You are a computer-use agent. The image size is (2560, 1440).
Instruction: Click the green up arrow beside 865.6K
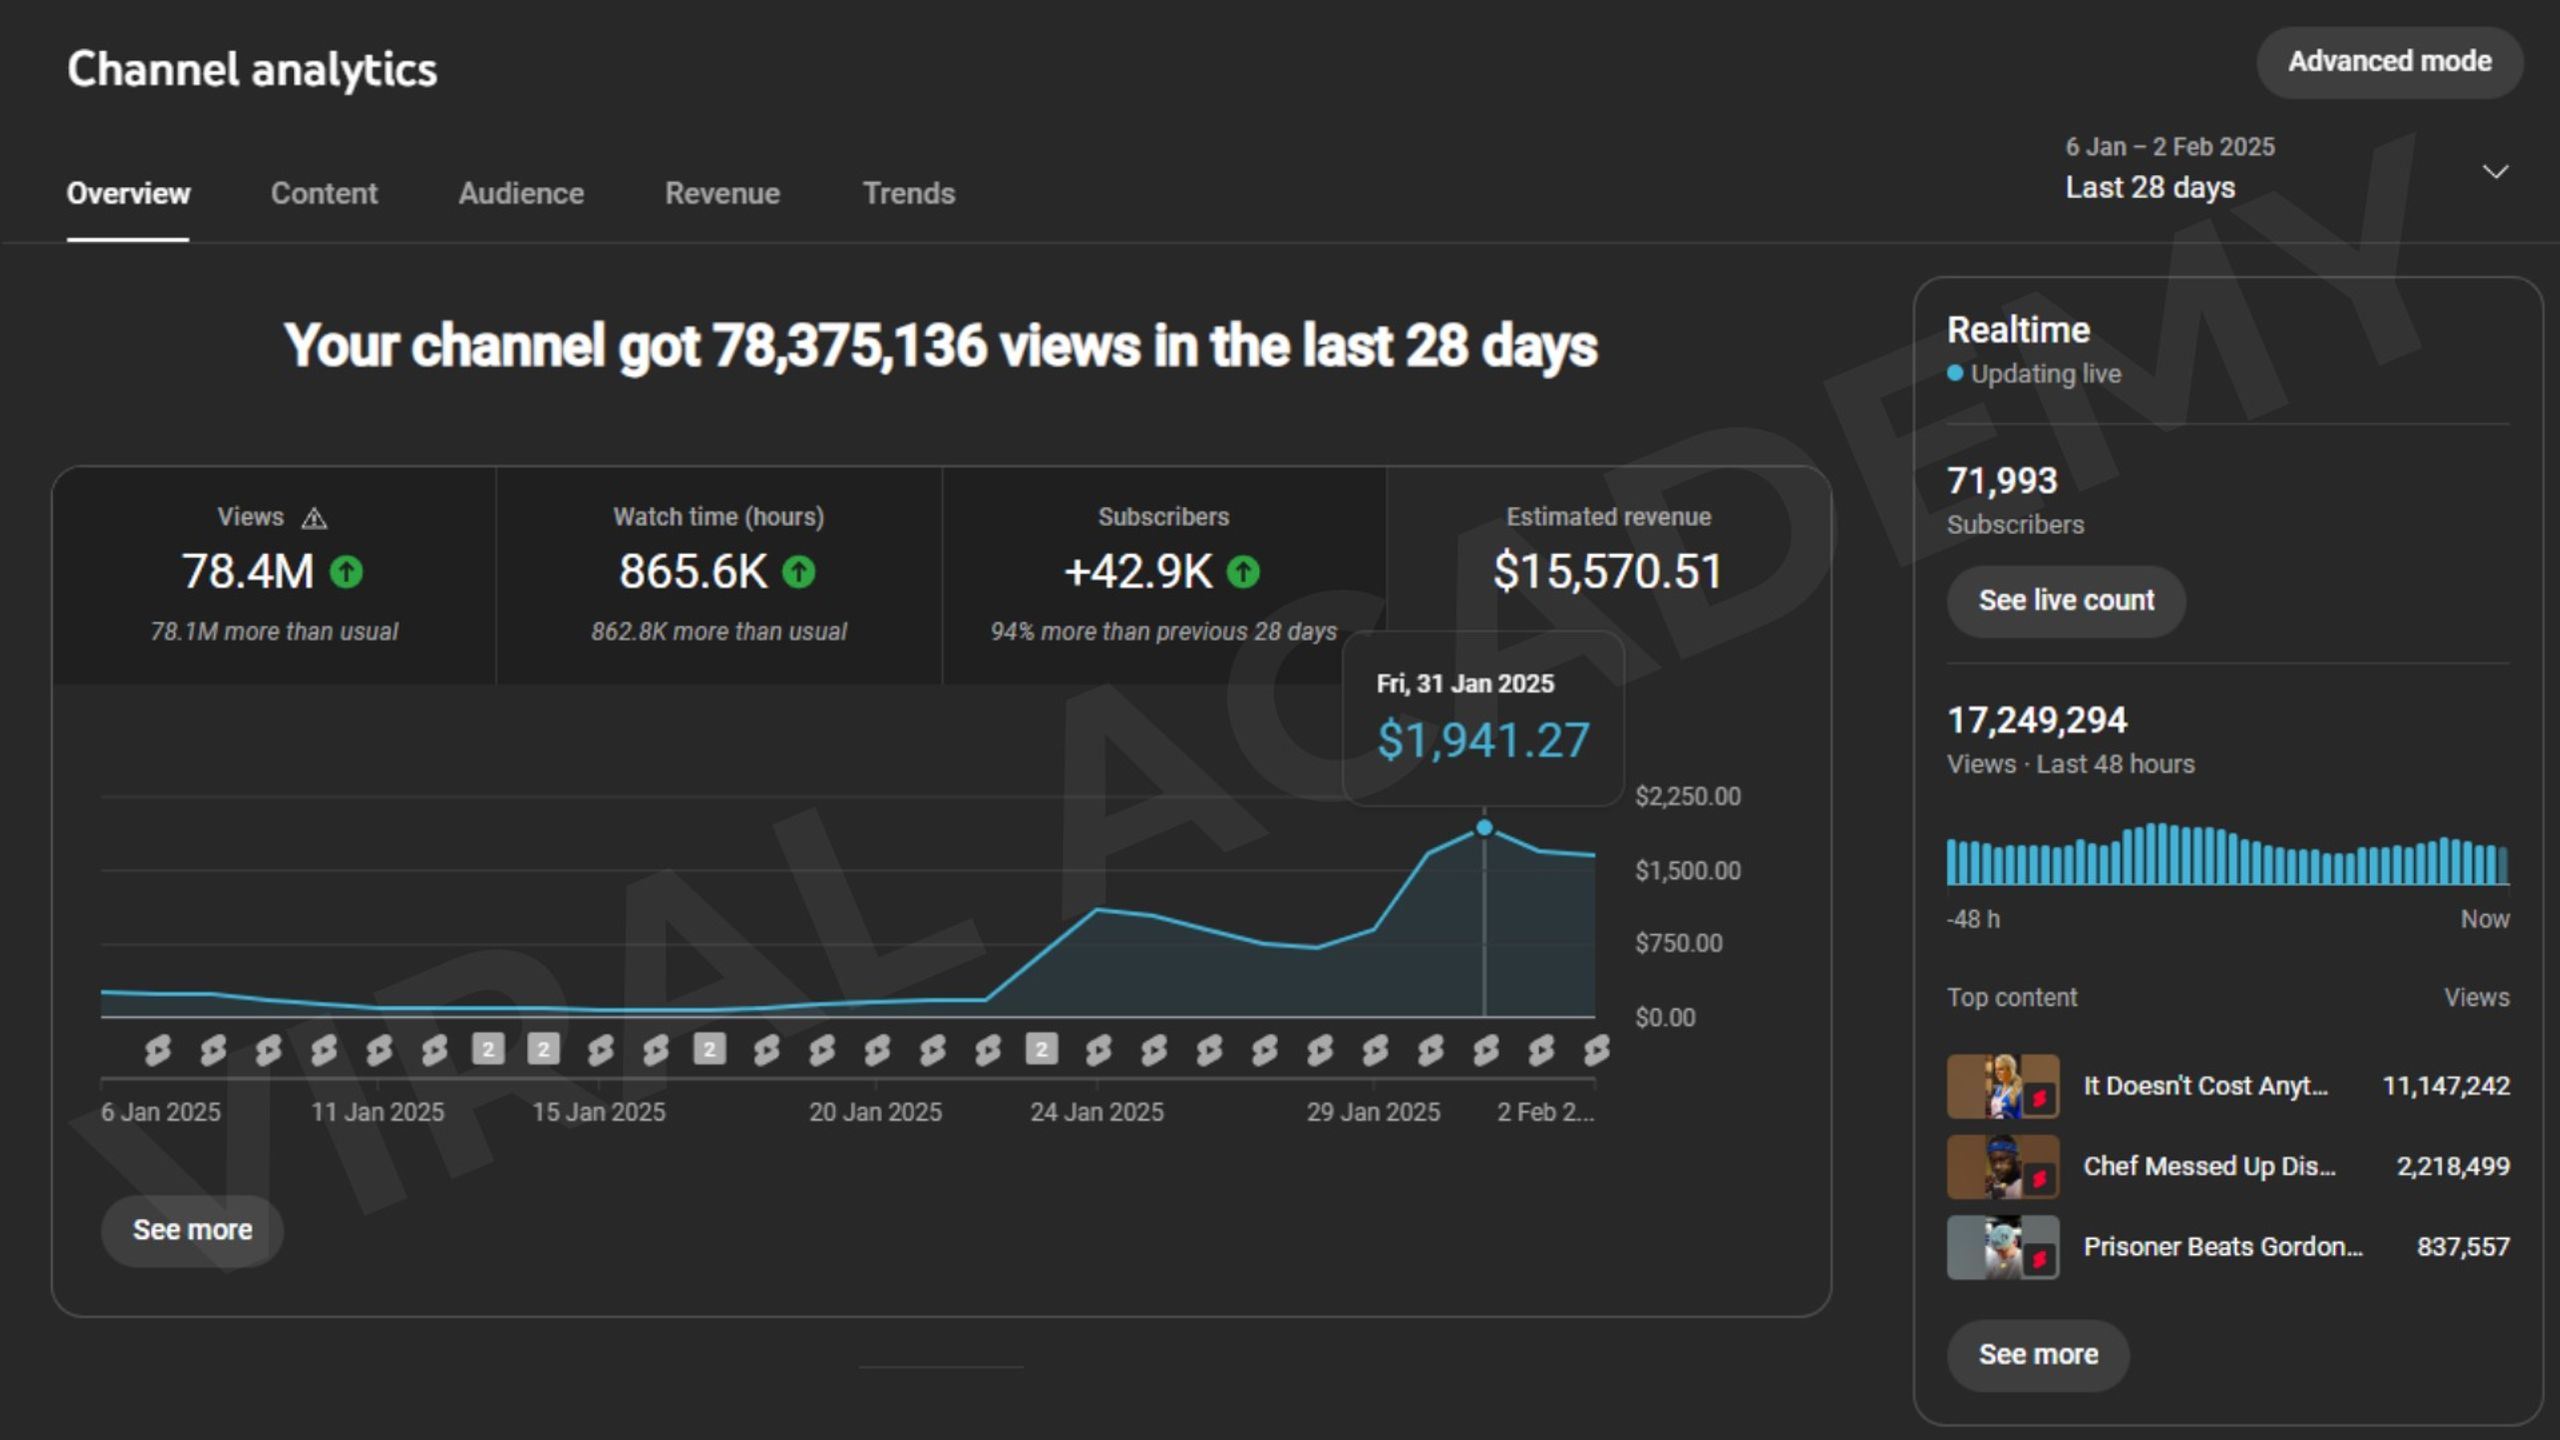pos(798,572)
